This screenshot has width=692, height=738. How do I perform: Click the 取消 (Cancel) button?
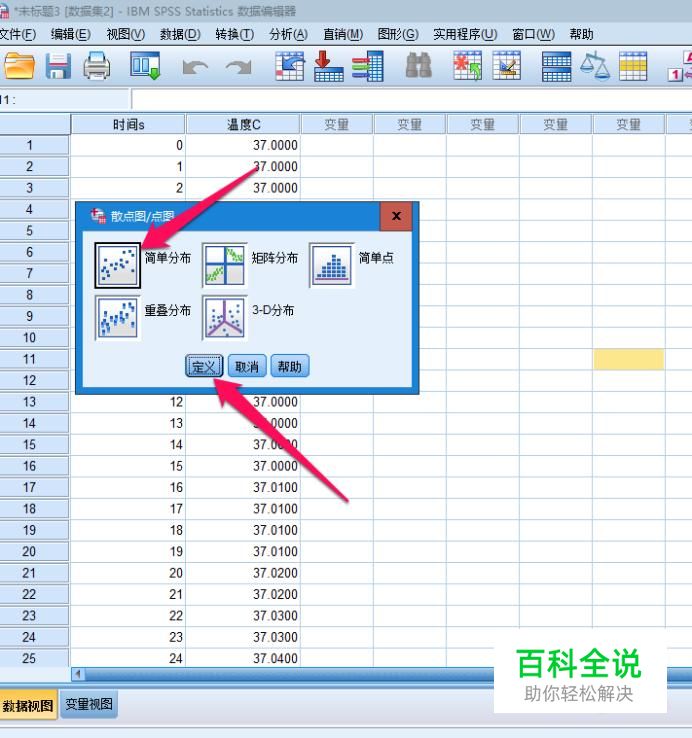247,366
